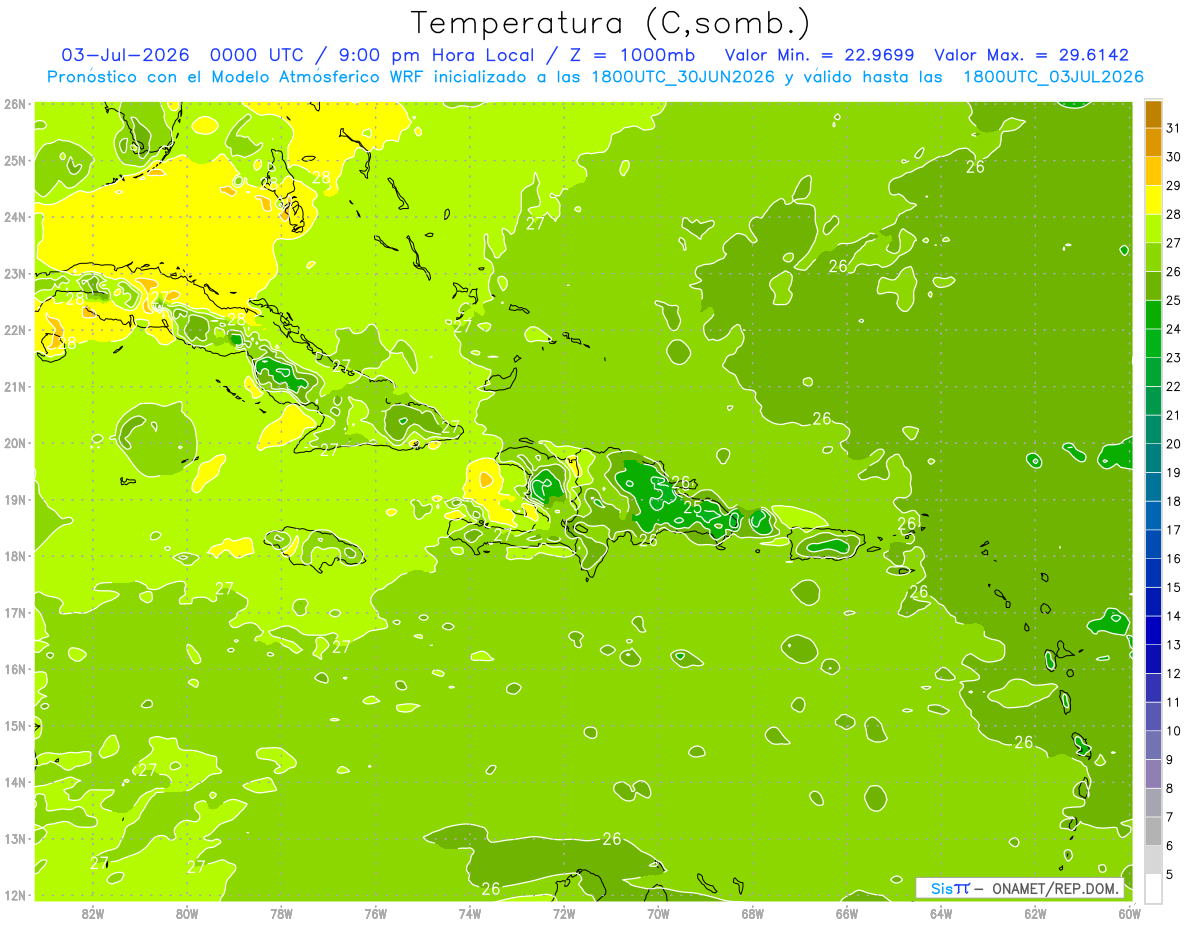Image resolution: width=1200 pixels, height=927 pixels.
Task: Select the 22N latitude axis label
Action: 15,330
